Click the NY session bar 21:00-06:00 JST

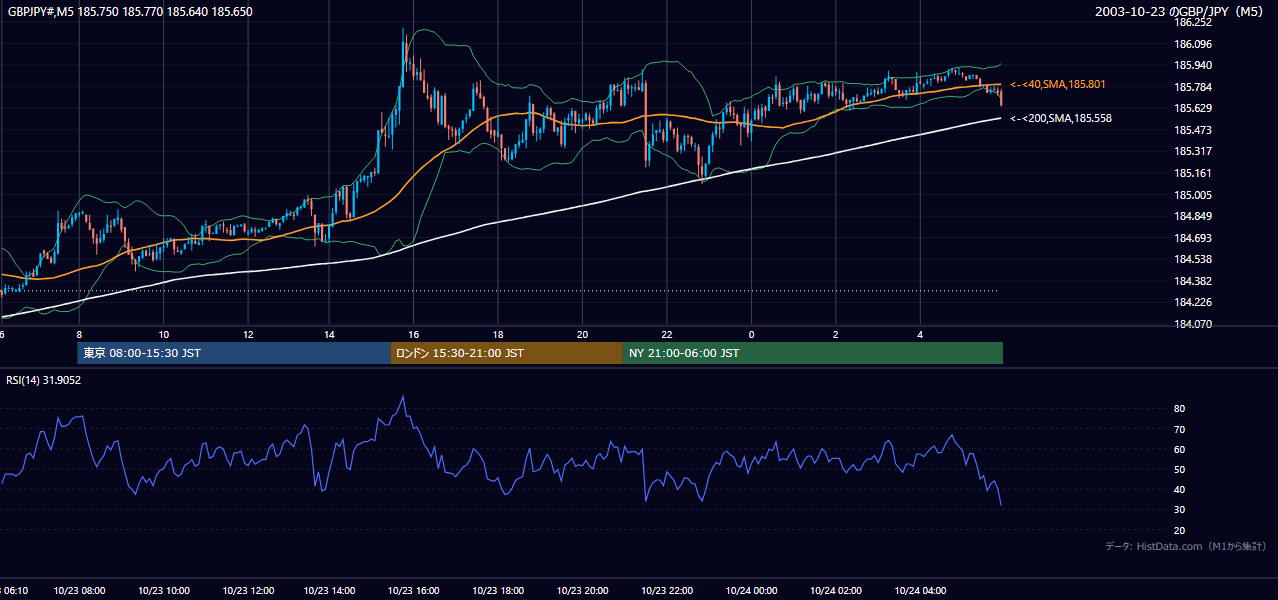pos(813,353)
